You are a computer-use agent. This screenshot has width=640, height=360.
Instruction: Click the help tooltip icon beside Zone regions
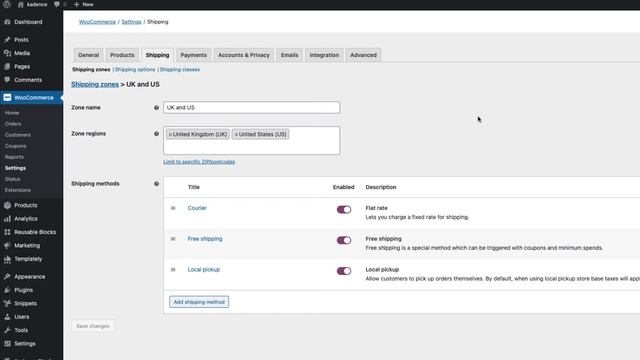(x=156, y=134)
